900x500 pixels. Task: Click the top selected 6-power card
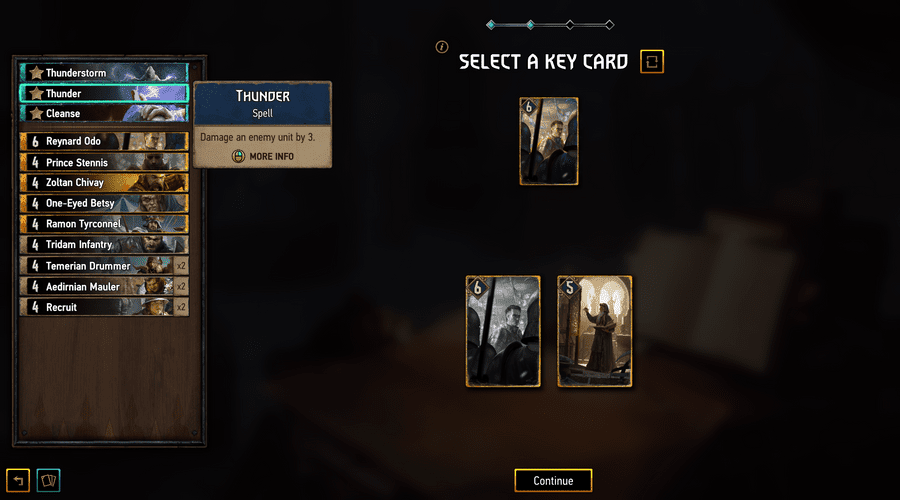click(549, 141)
